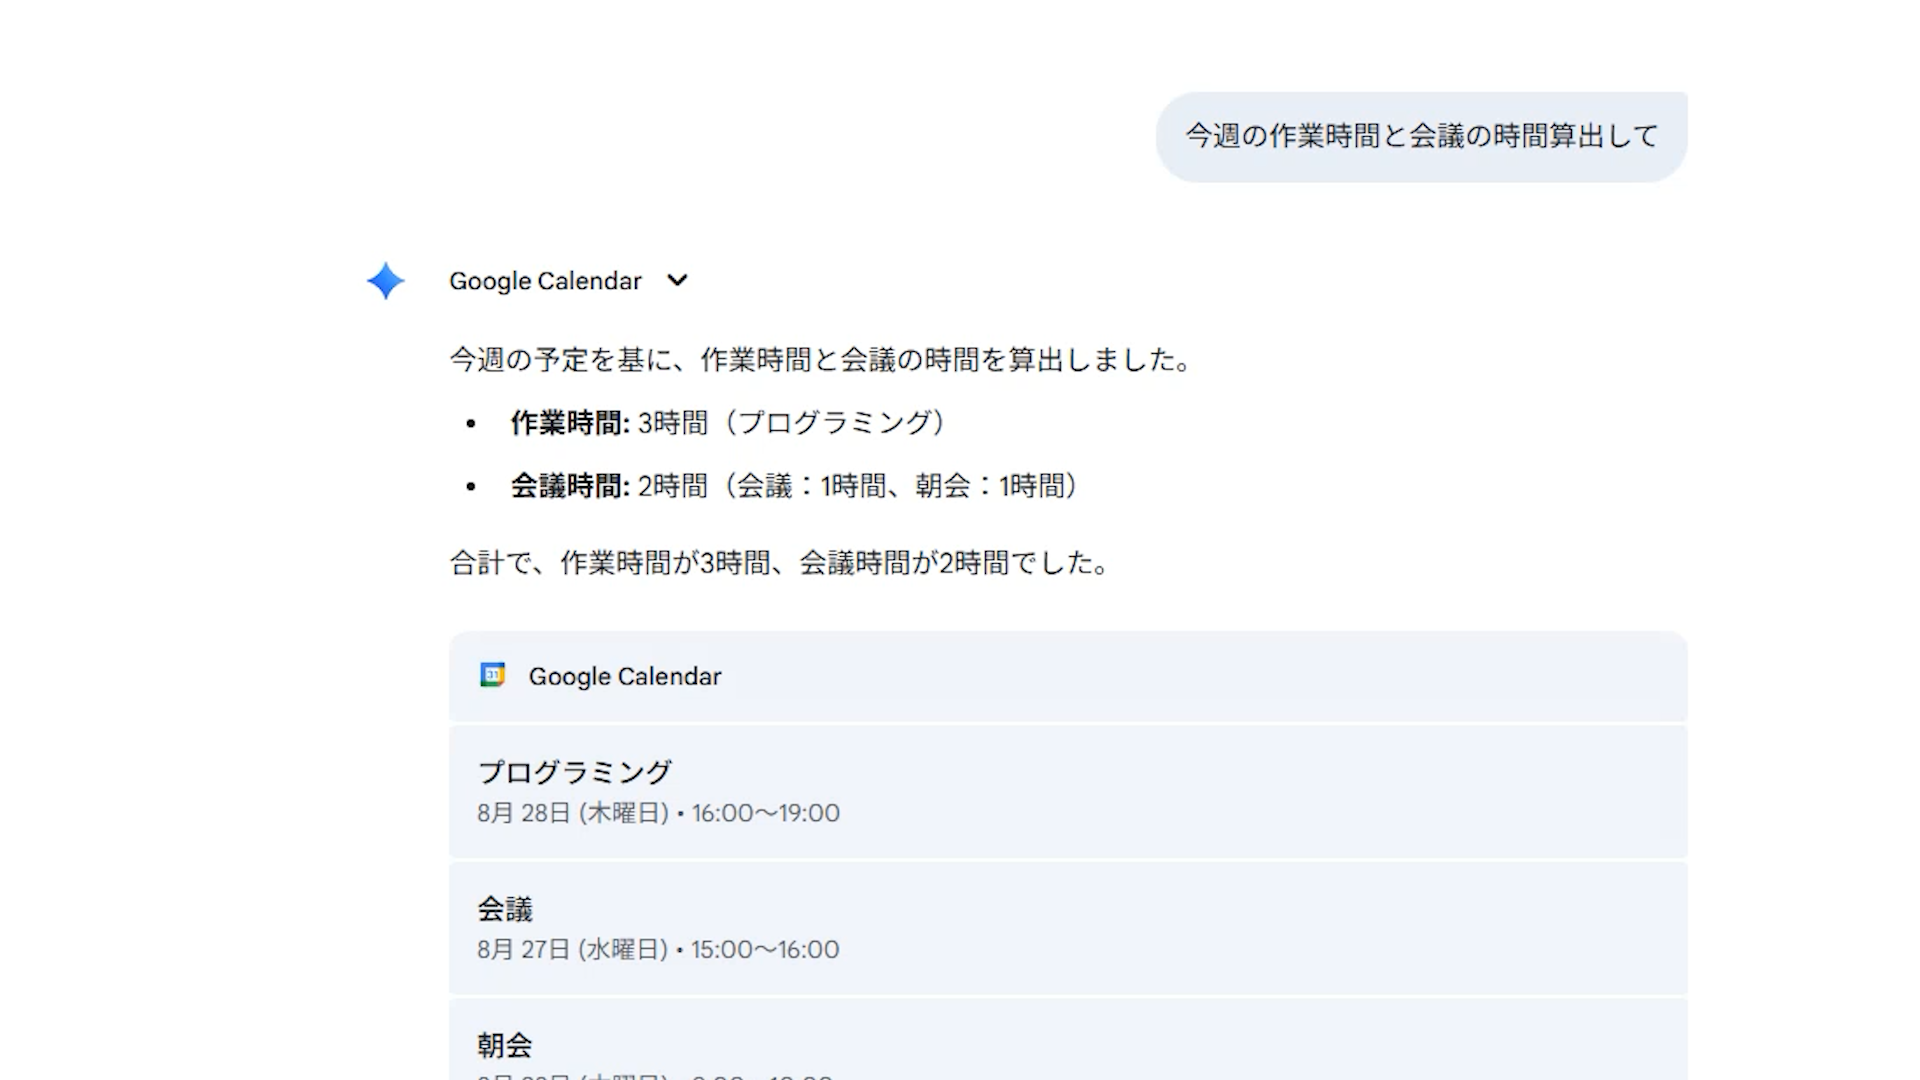Open the Google Calendar card header title
The width and height of the screenshot is (1920, 1080).
[625, 676]
